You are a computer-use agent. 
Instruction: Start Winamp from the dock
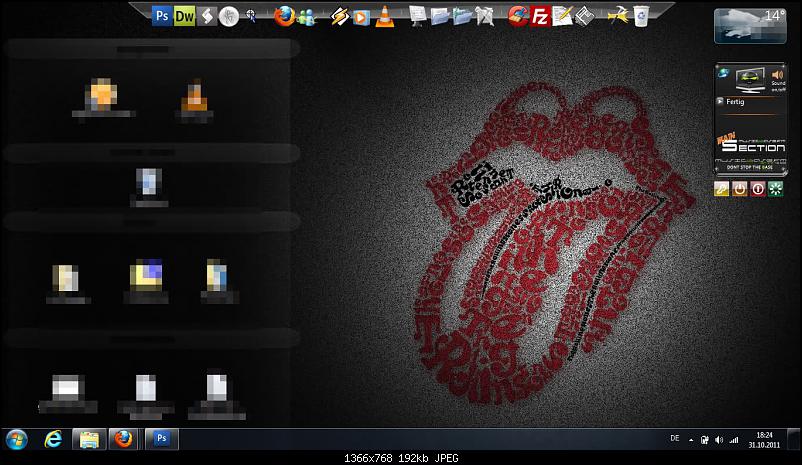339,17
